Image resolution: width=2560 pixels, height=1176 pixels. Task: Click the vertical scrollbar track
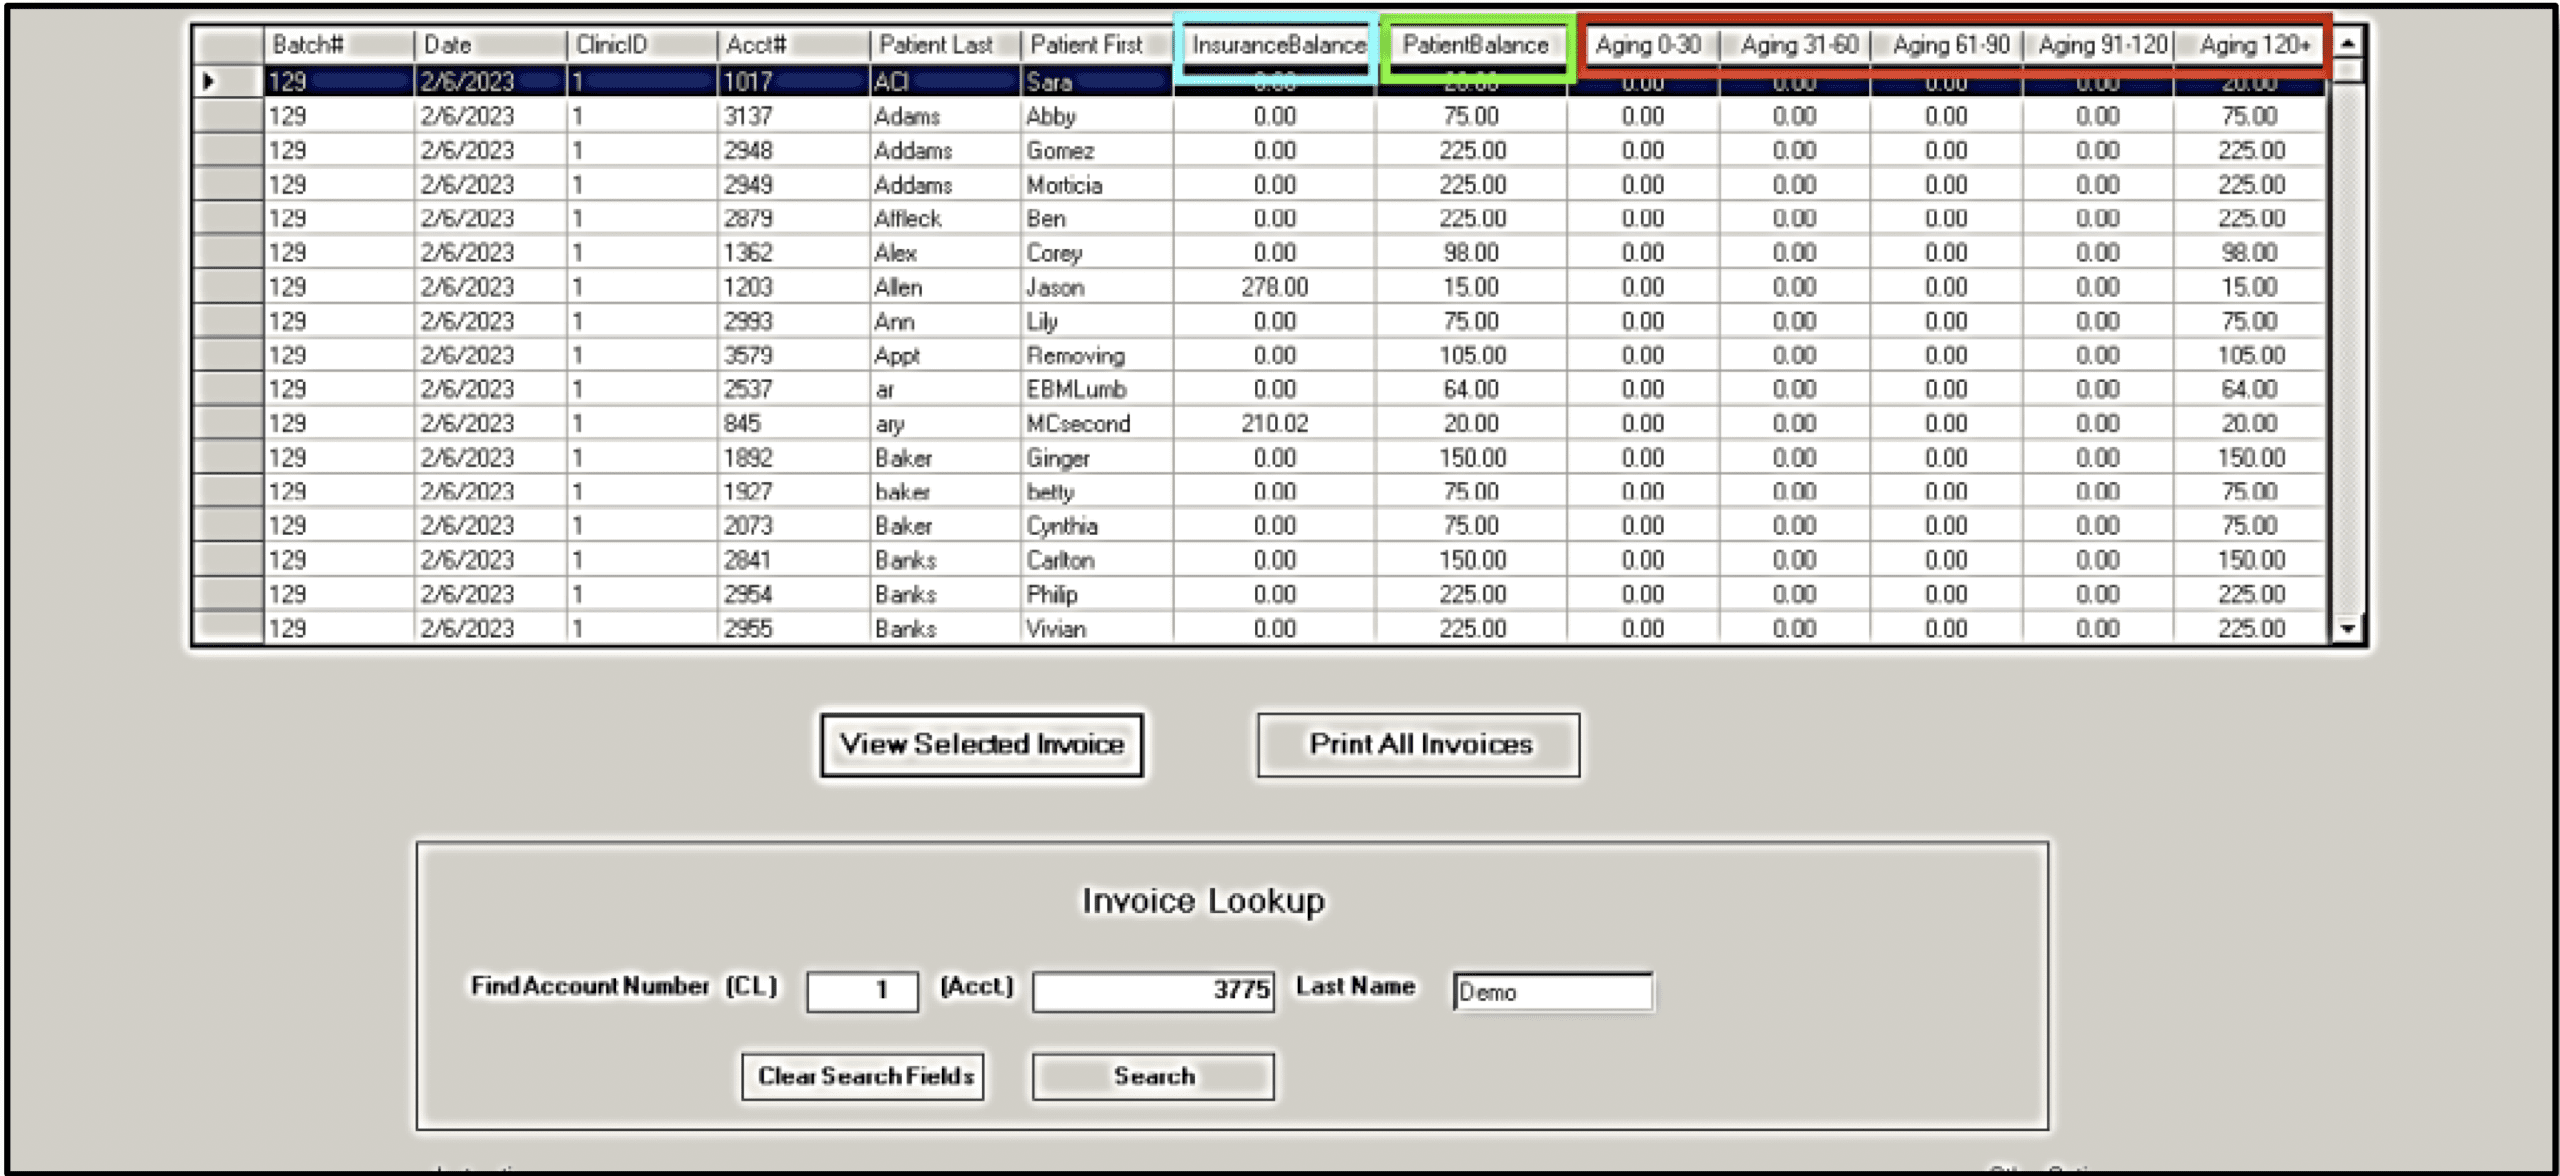pyautogui.click(x=2346, y=350)
